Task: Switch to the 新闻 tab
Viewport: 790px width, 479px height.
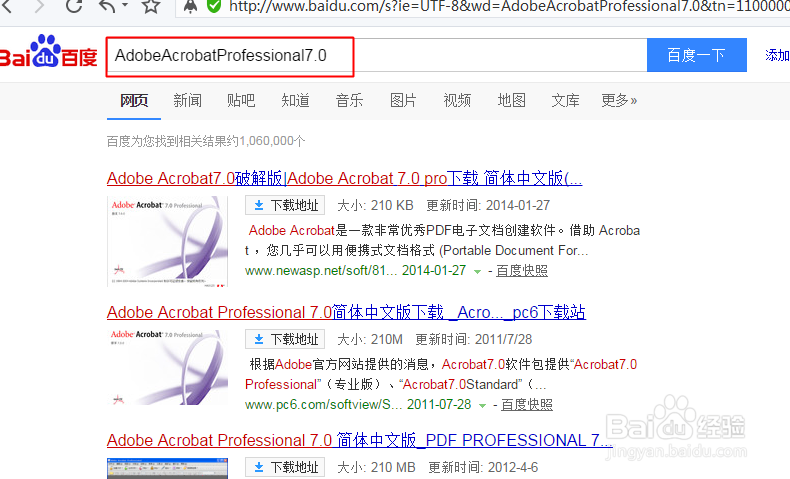Action: pyautogui.click(x=187, y=100)
